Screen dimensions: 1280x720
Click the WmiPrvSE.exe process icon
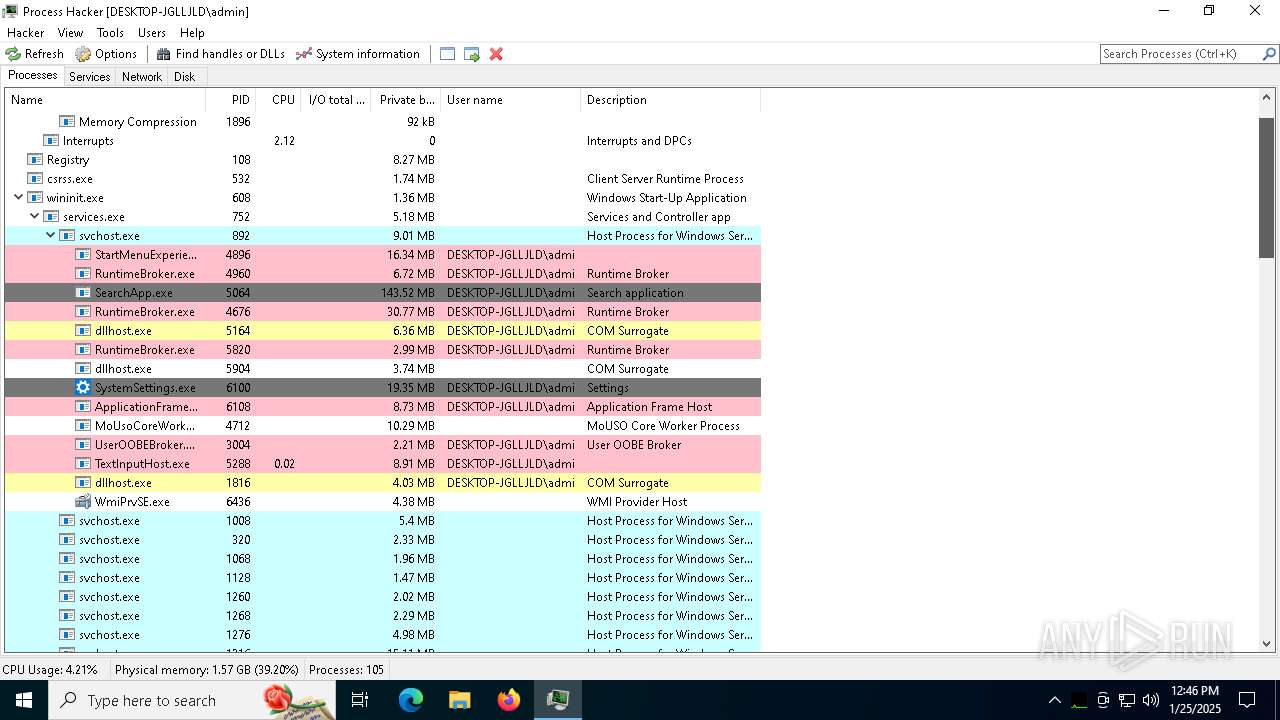(83, 502)
